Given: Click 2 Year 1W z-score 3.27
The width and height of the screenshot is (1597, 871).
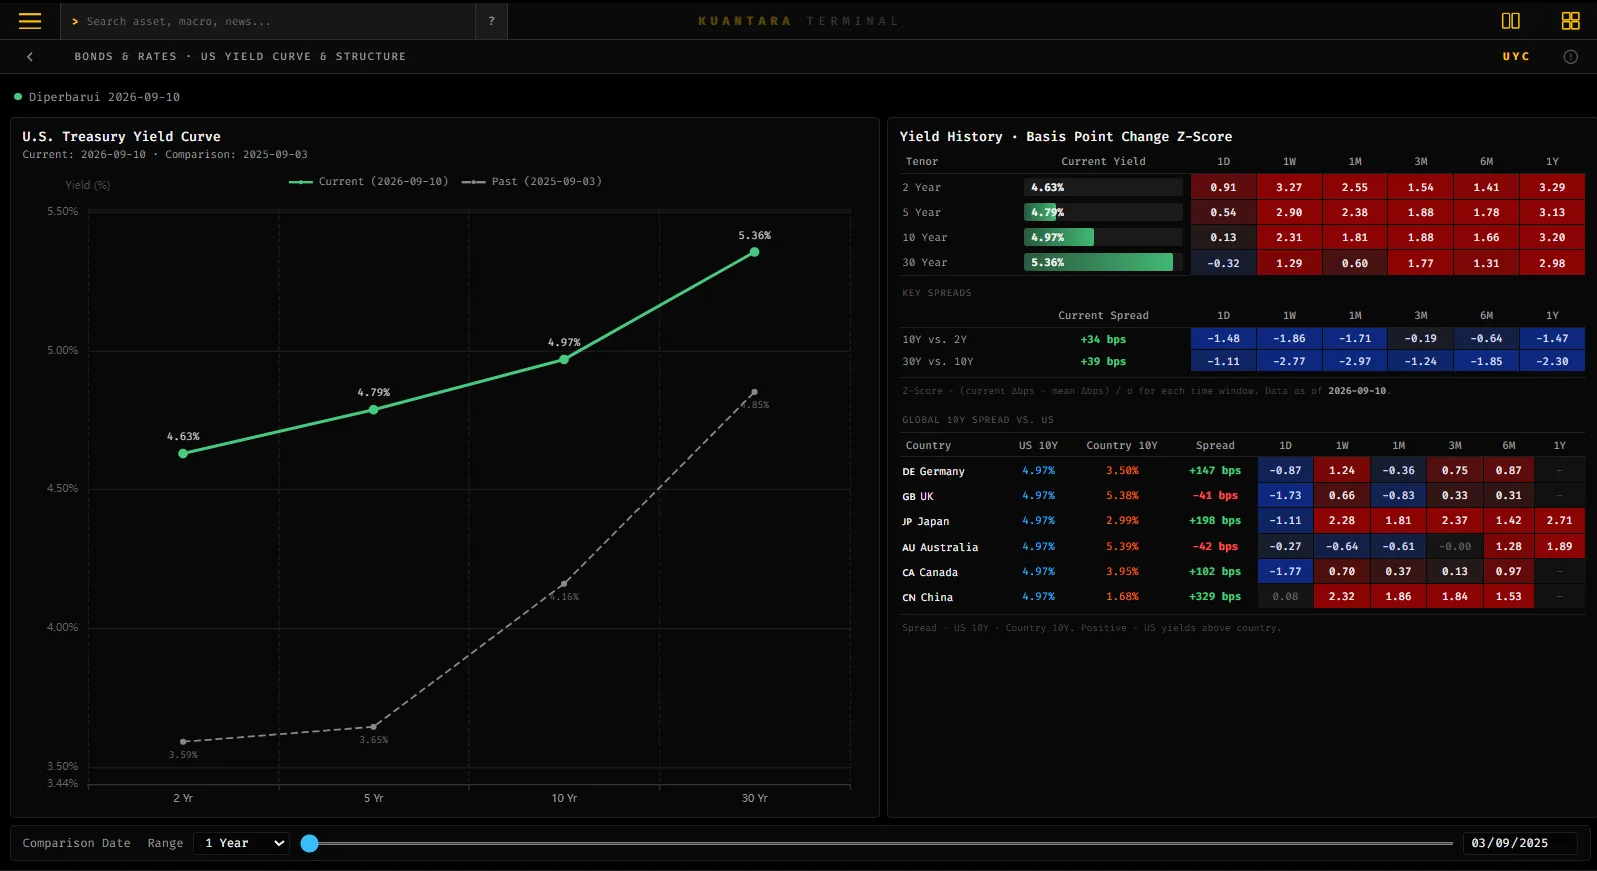Looking at the screenshot, I should click(1289, 187).
